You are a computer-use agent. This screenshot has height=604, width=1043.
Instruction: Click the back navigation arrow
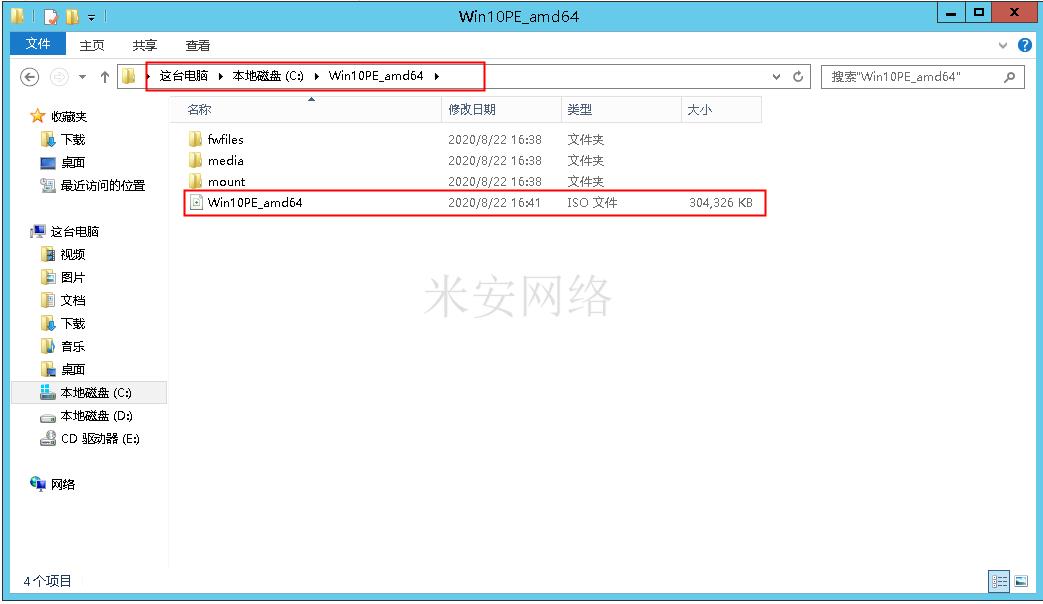[29, 77]
